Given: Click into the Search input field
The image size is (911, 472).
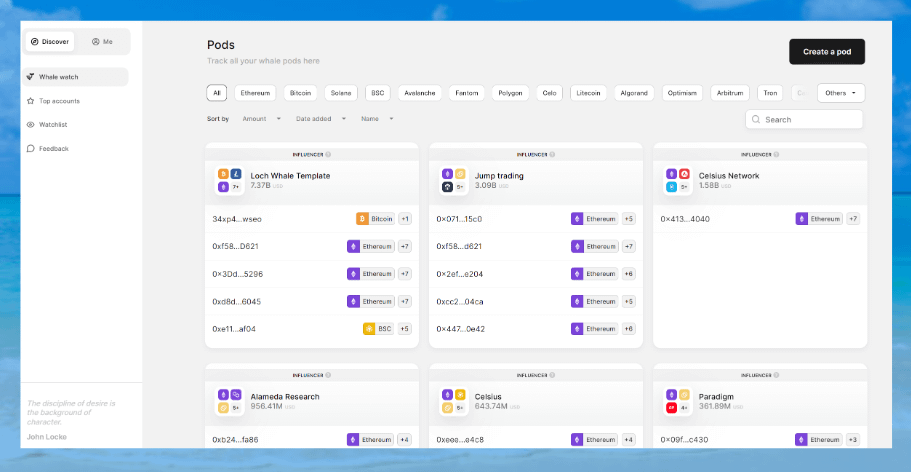Looking at the screenshot, I should click(x=810, y=120).
